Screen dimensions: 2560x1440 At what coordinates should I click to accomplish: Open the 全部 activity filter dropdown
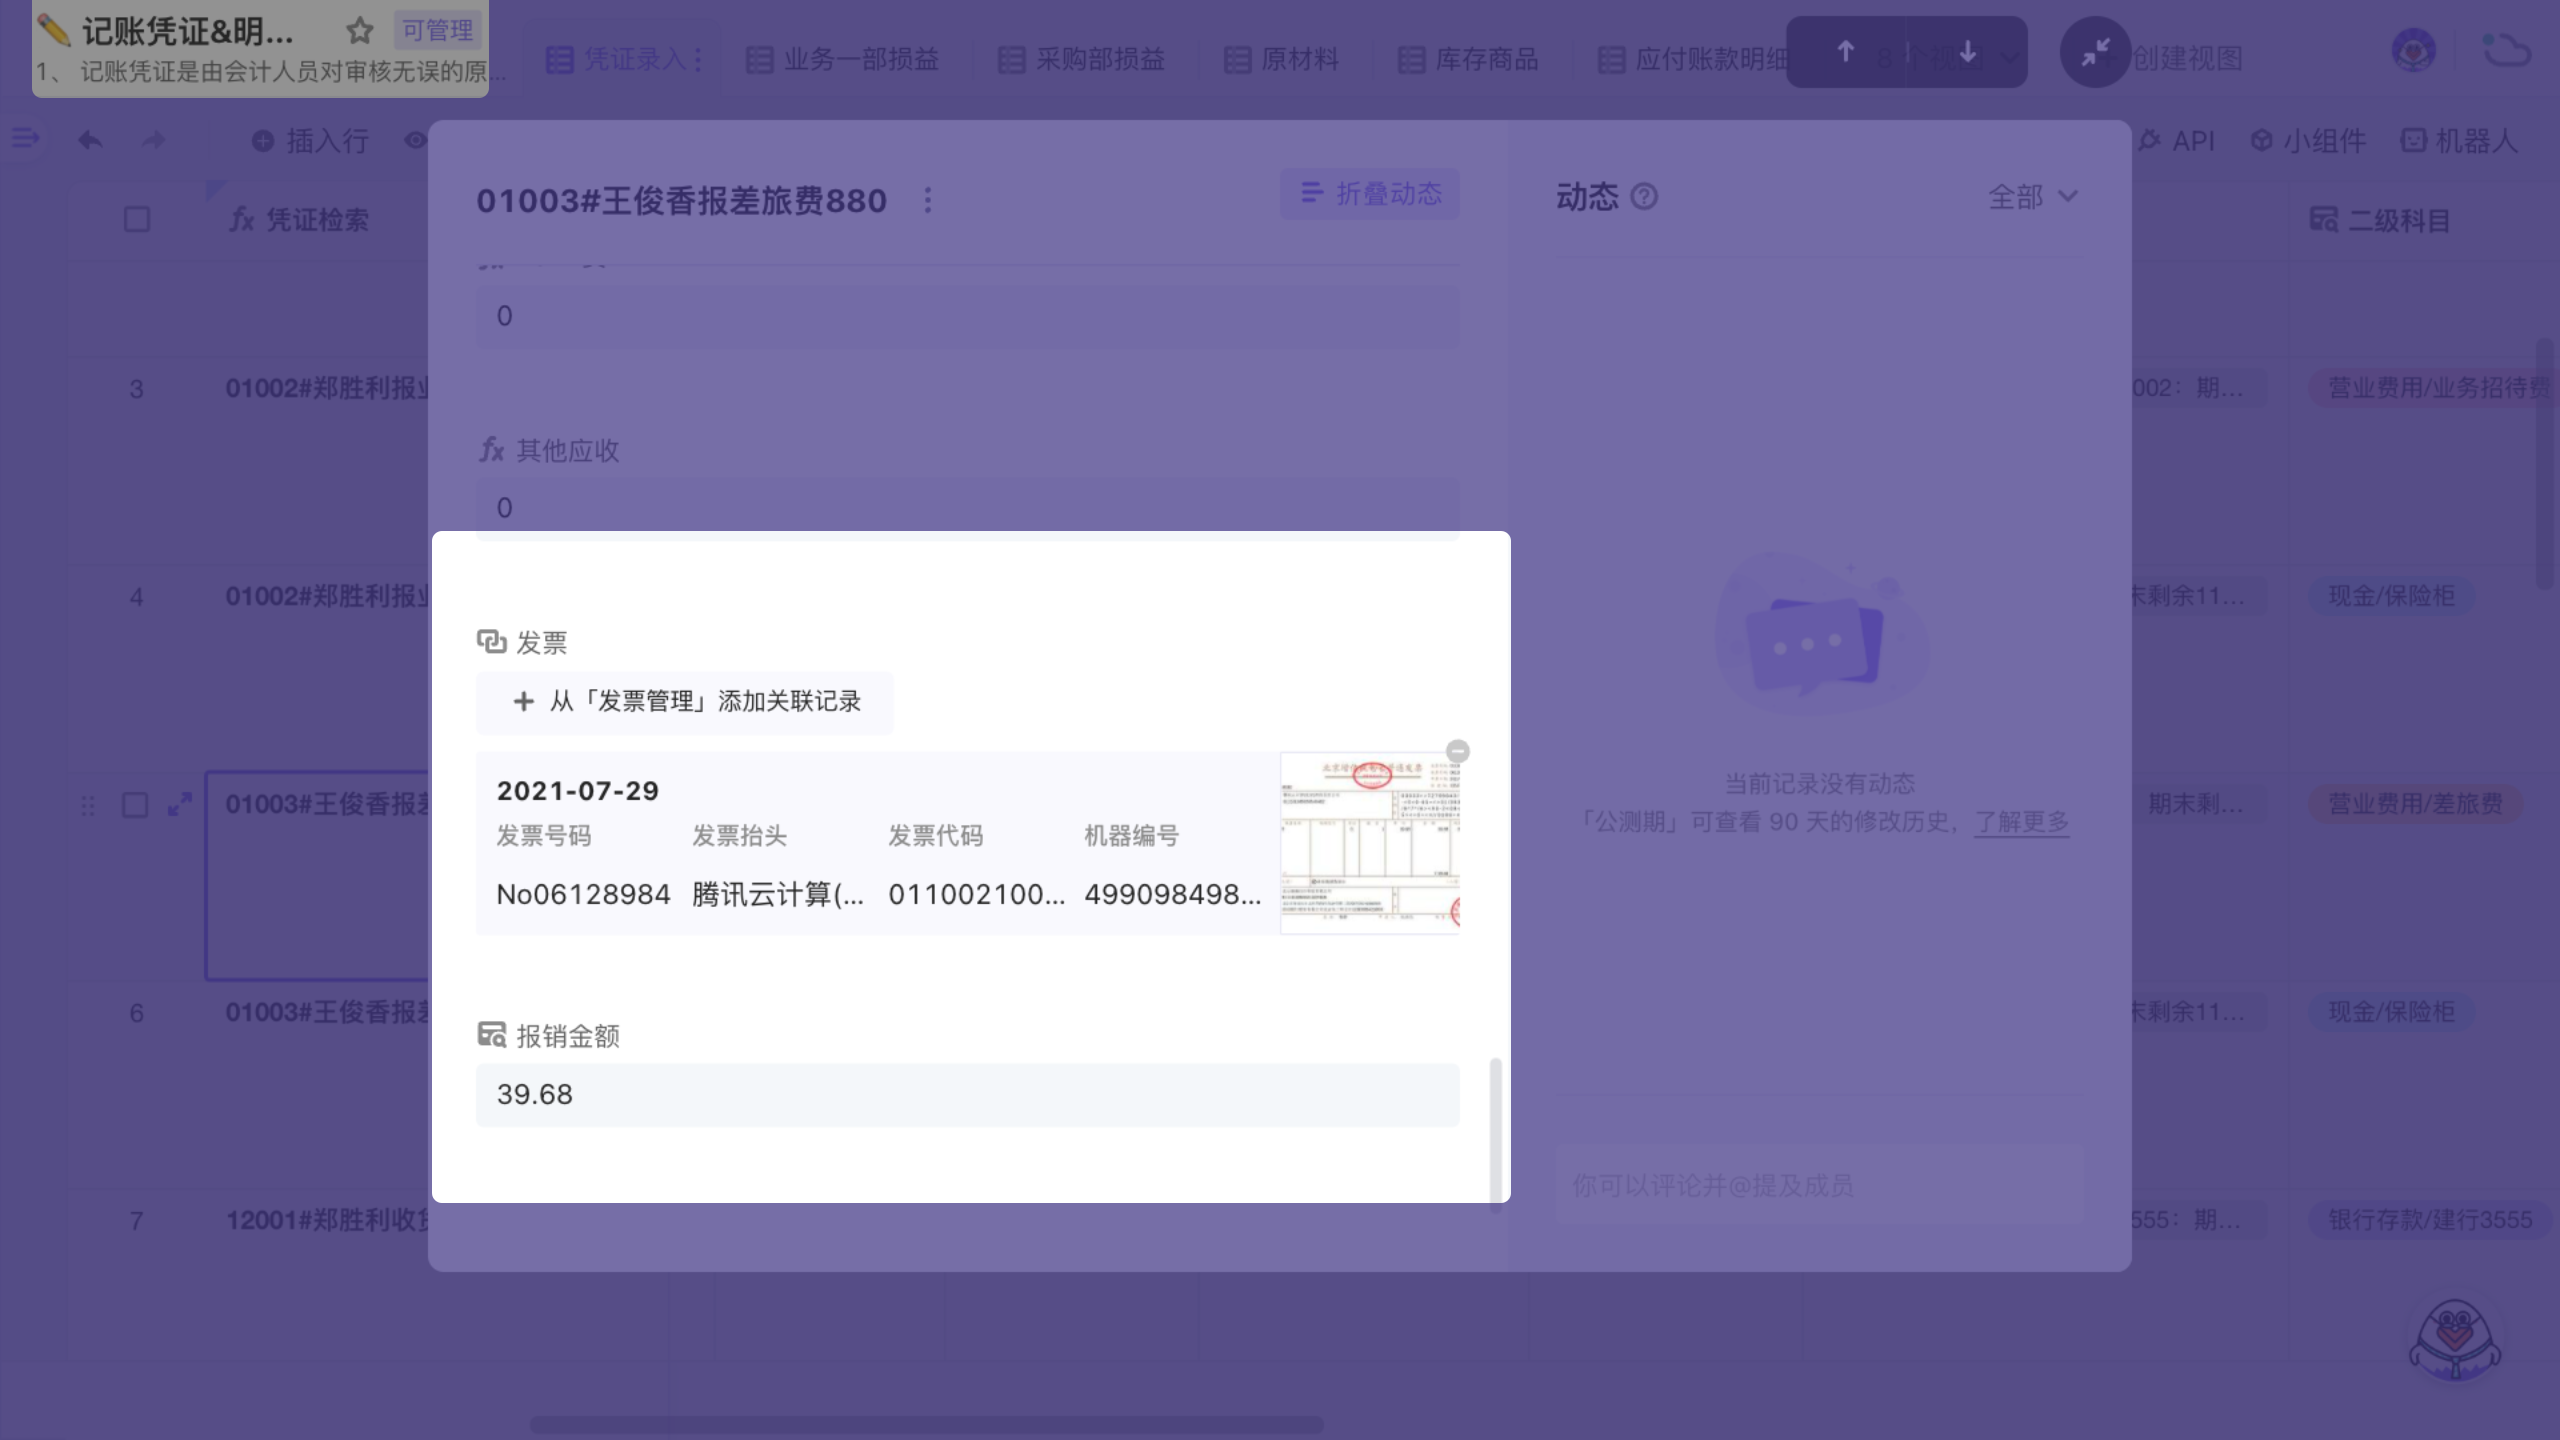tap(2032, 197)
